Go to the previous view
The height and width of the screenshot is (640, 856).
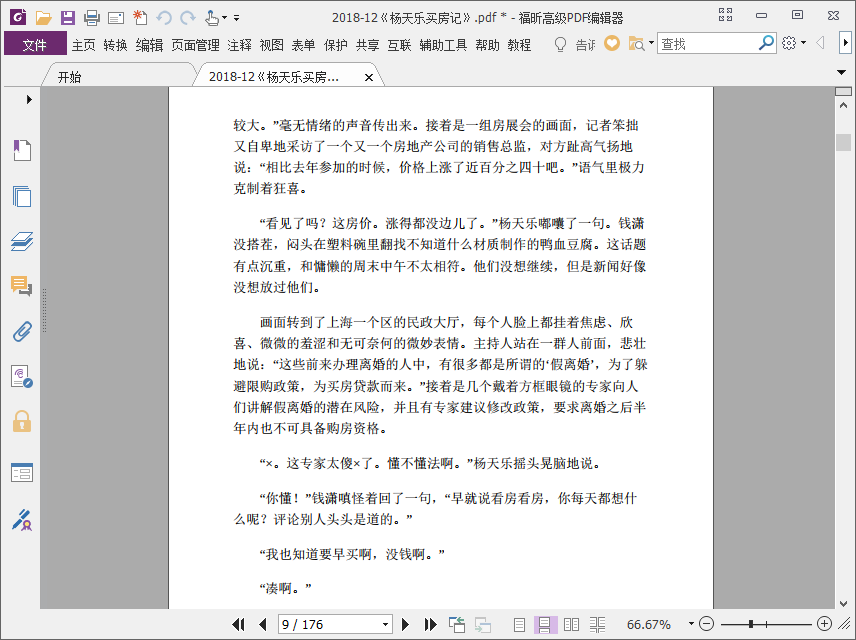[x=456, y=624]
